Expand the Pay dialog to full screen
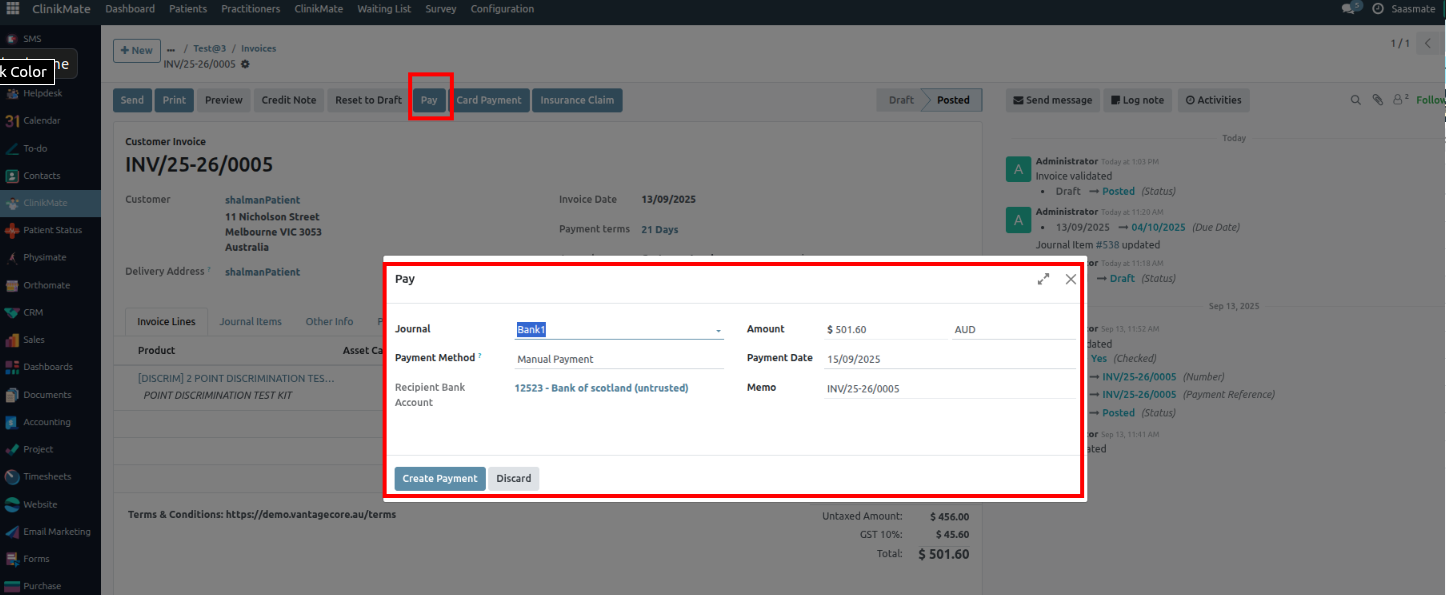This screenshot has width=1446, height=595. point(1043,280)
